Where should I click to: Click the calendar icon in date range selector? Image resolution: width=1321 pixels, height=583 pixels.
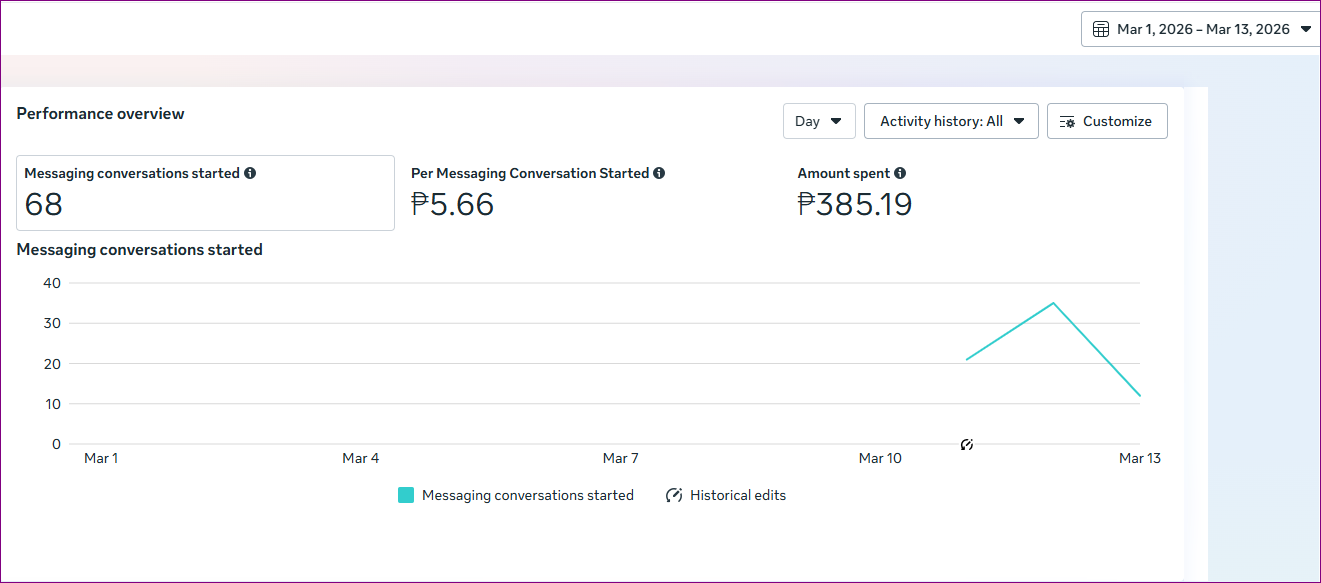1100,29
